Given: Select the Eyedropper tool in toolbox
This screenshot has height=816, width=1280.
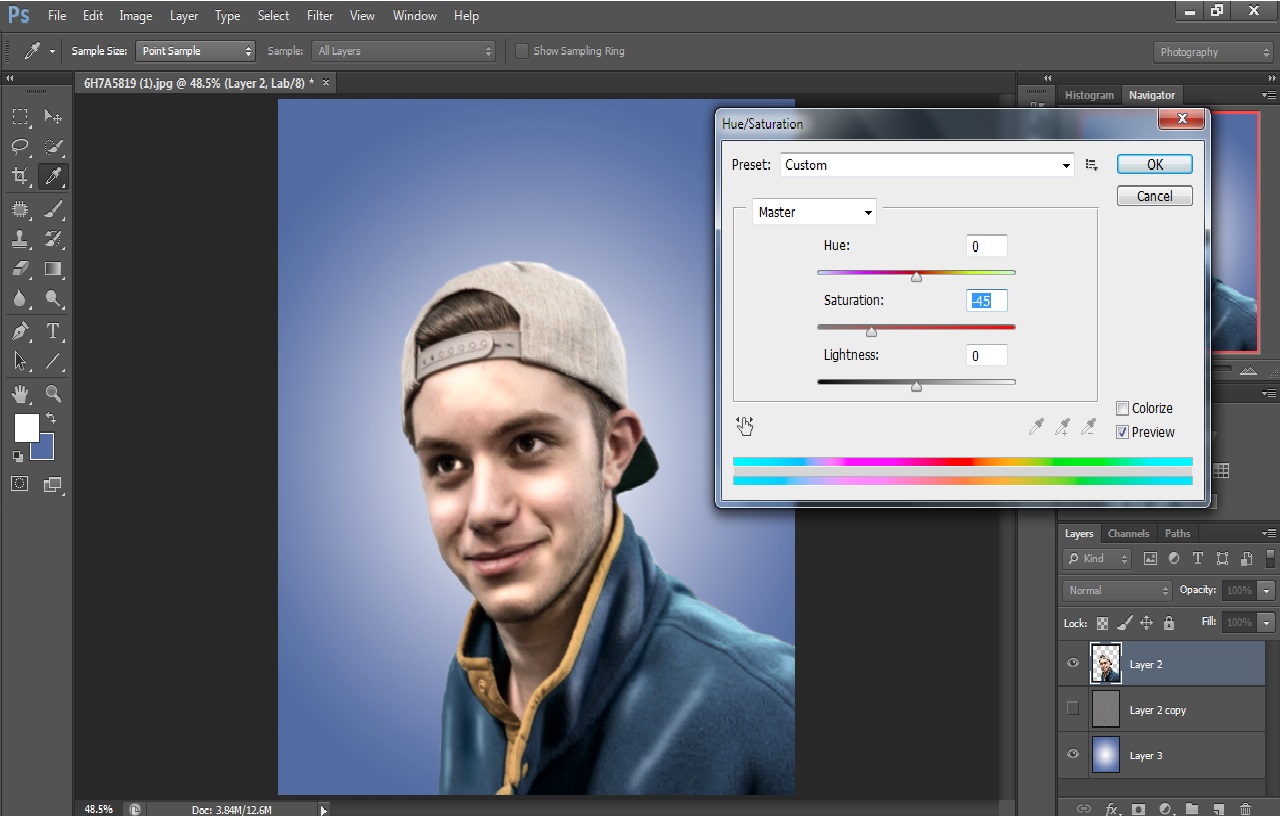Looking at the screenshot, I should tap(53, 177).
